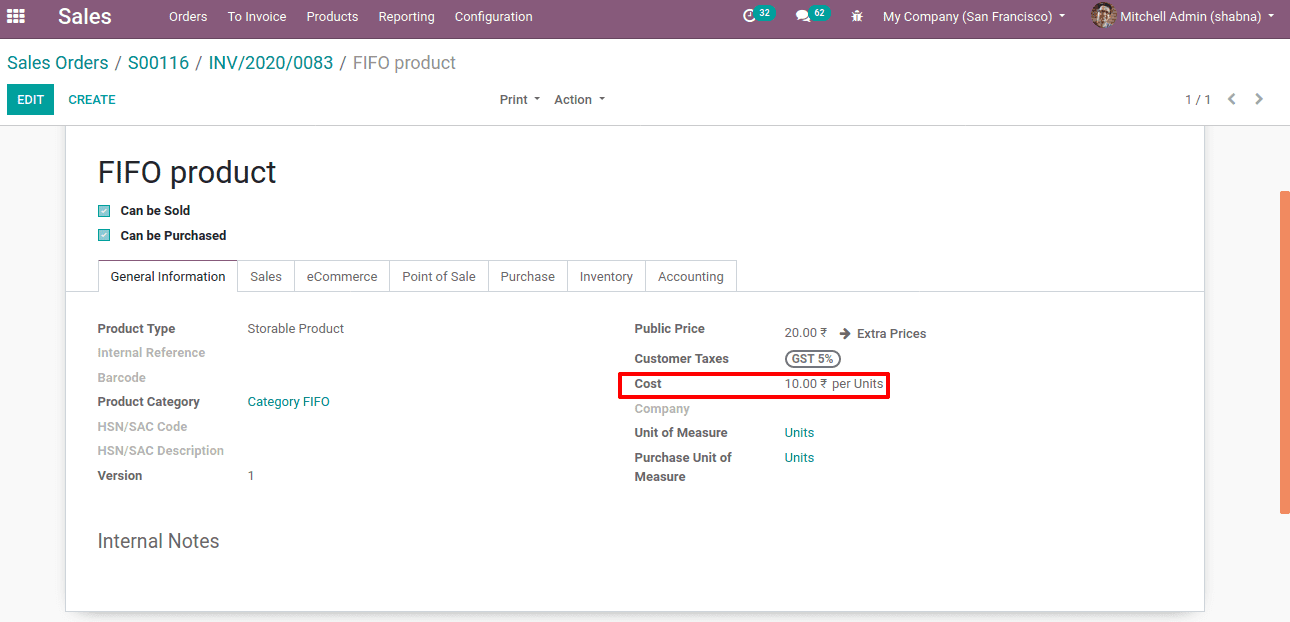Click the Company field label
The image size is (1290, 622).
[662, 409]
